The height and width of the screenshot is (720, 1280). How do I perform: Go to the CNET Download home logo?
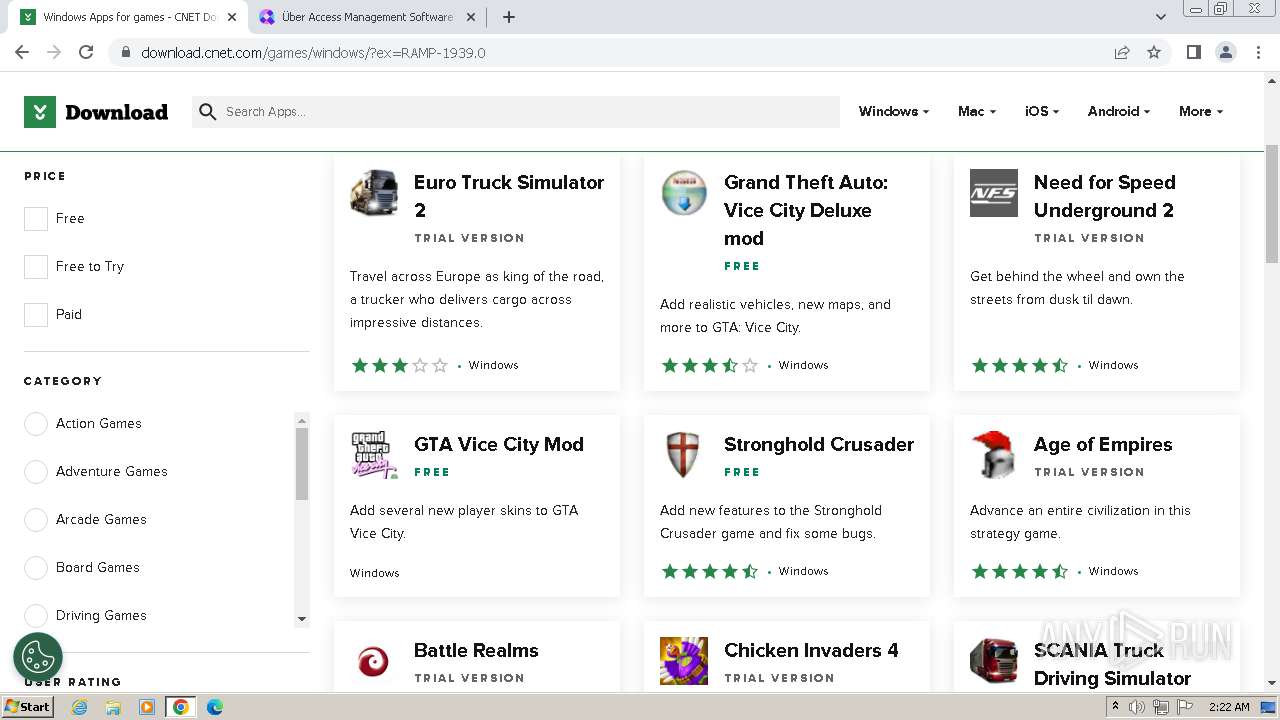tap(96, 112)
